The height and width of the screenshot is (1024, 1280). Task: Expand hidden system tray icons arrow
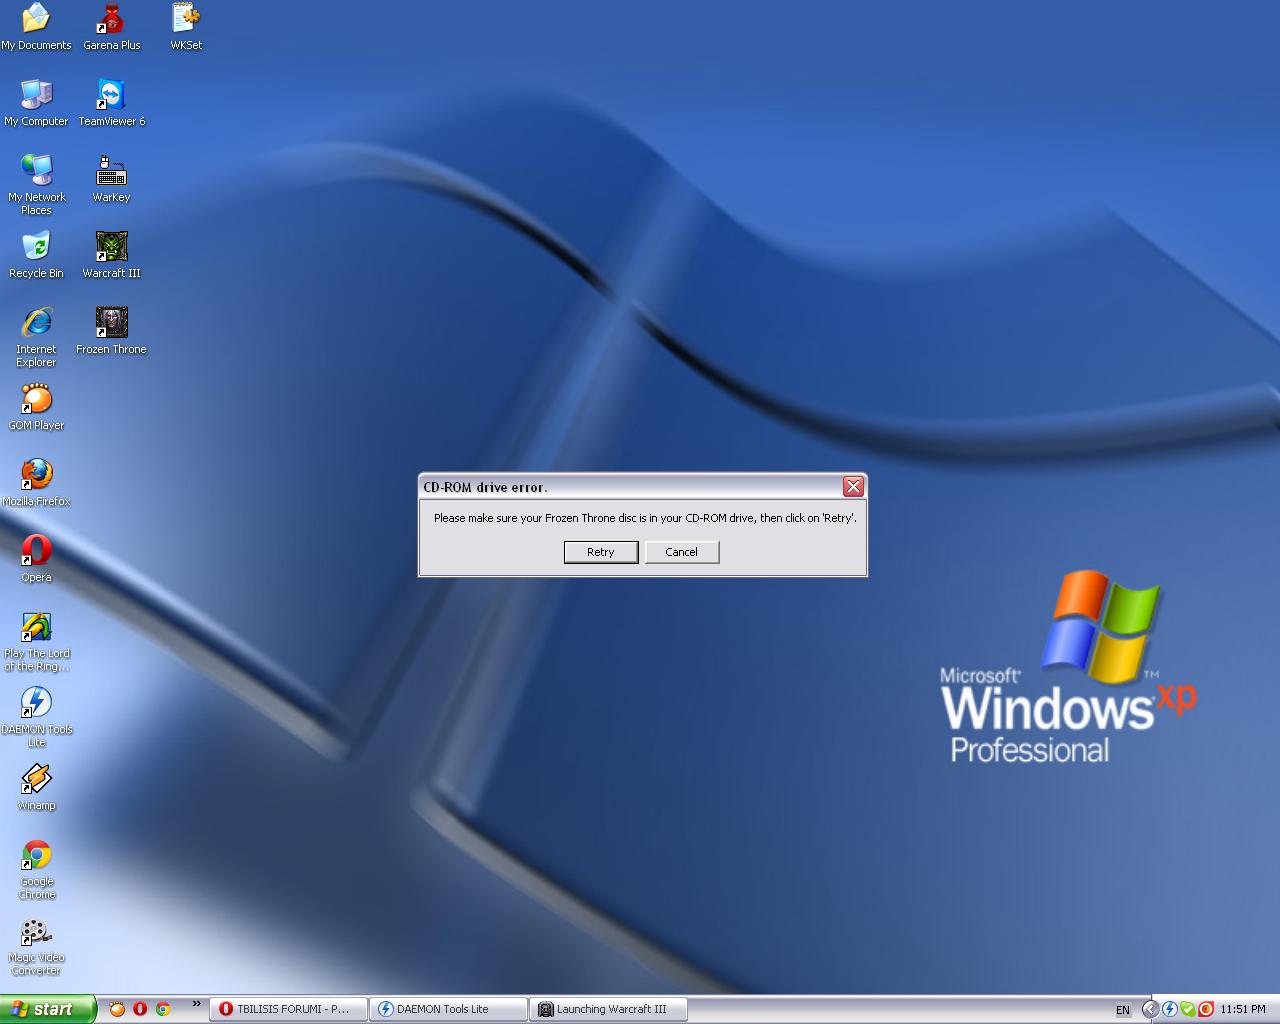[x=1149, y=1009]
